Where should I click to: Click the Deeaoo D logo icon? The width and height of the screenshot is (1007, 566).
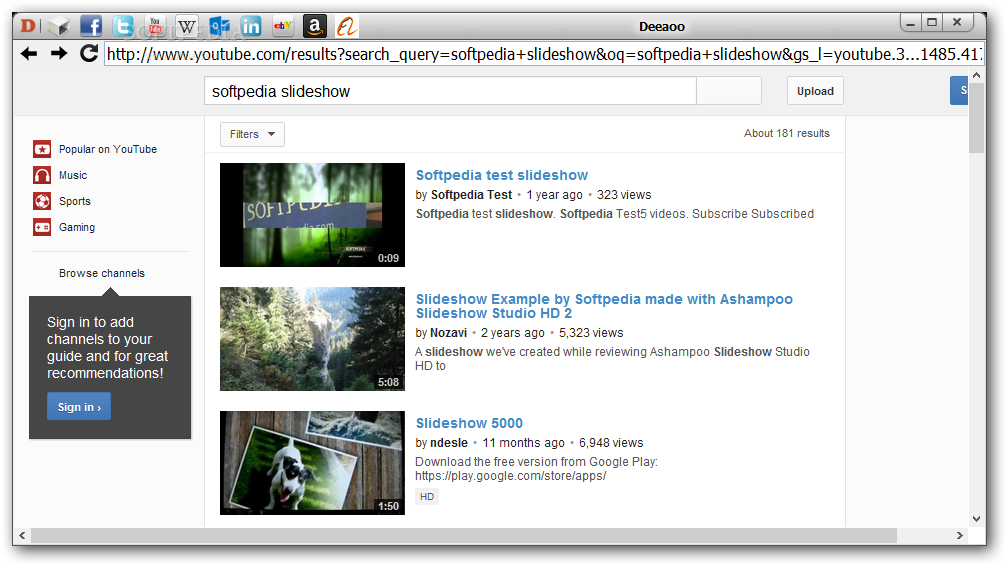pos(28,26)
